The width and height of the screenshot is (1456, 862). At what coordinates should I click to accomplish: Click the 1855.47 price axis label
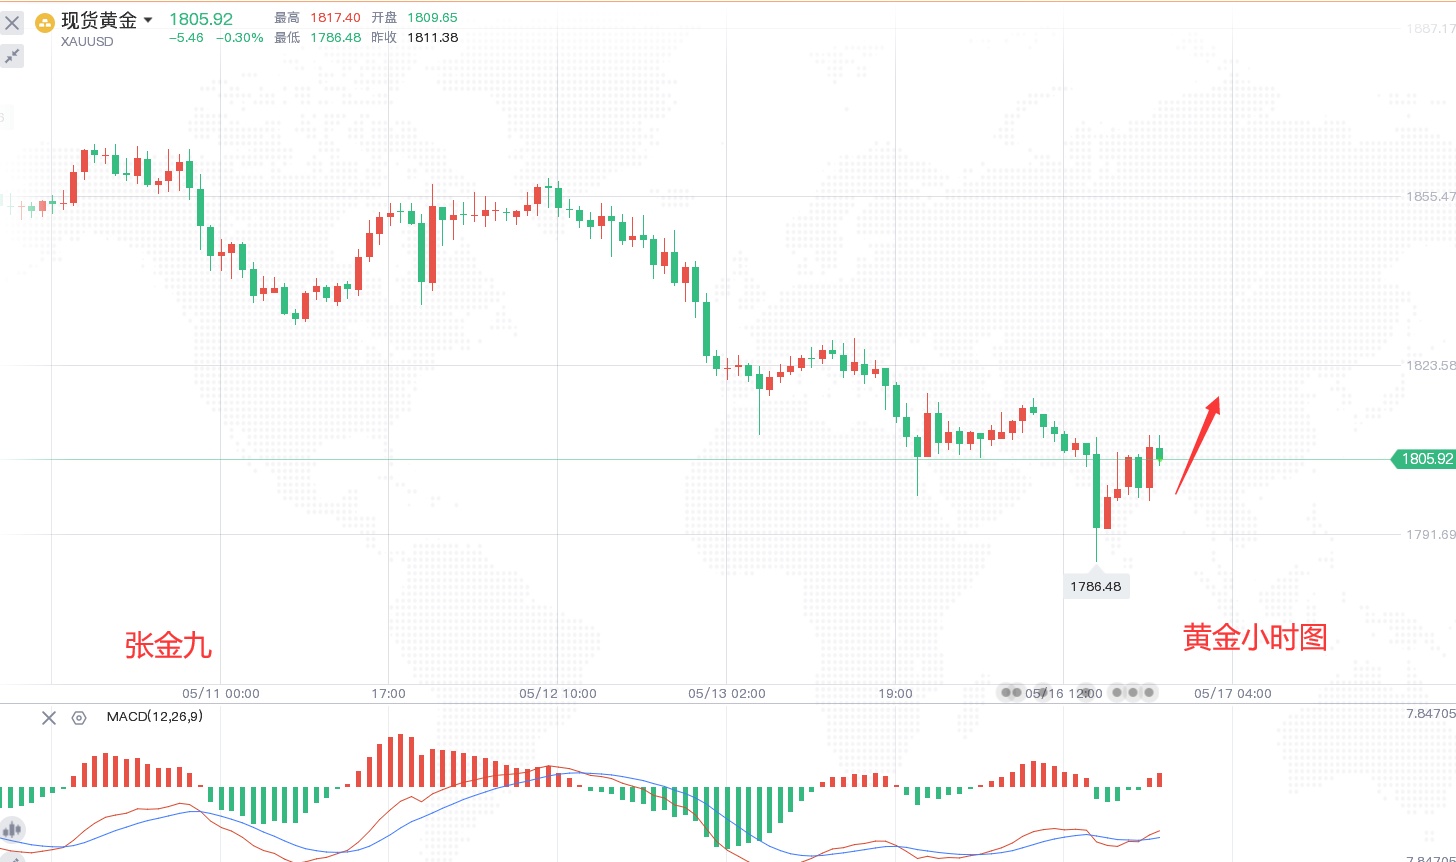click(x=1431, y=197)
